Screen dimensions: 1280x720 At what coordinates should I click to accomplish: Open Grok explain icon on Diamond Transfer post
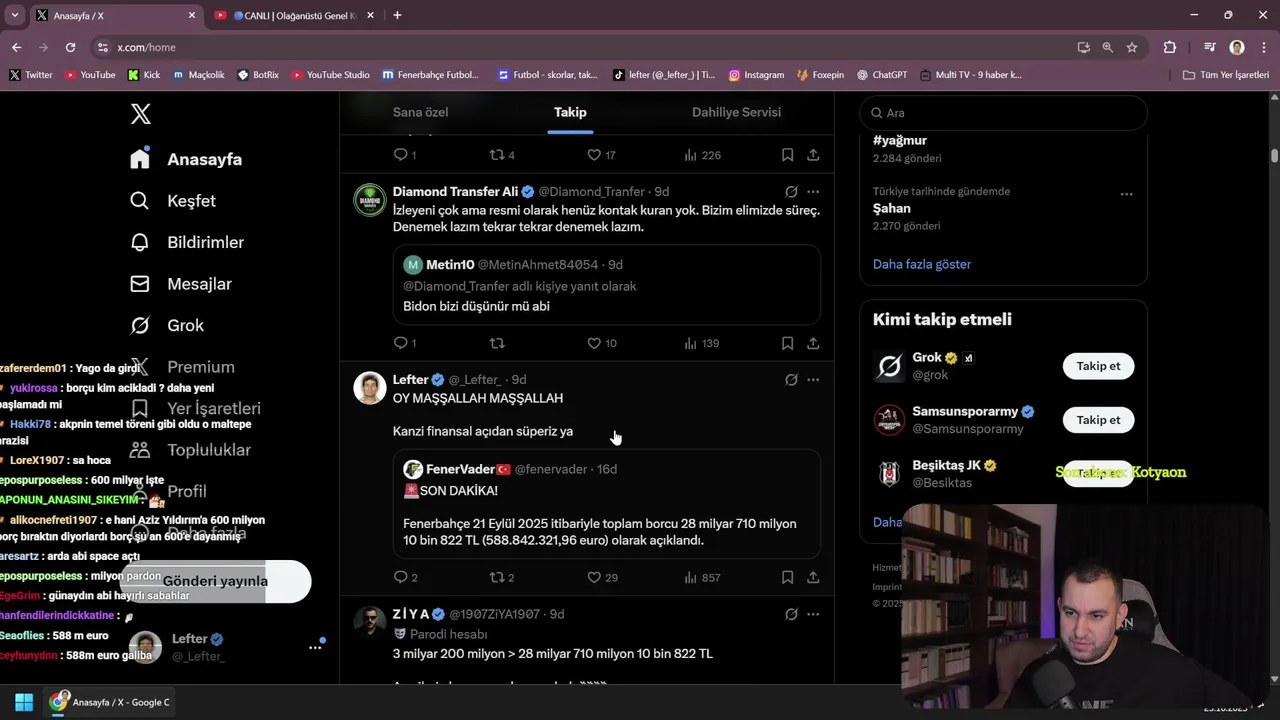[x=791, y=191]
